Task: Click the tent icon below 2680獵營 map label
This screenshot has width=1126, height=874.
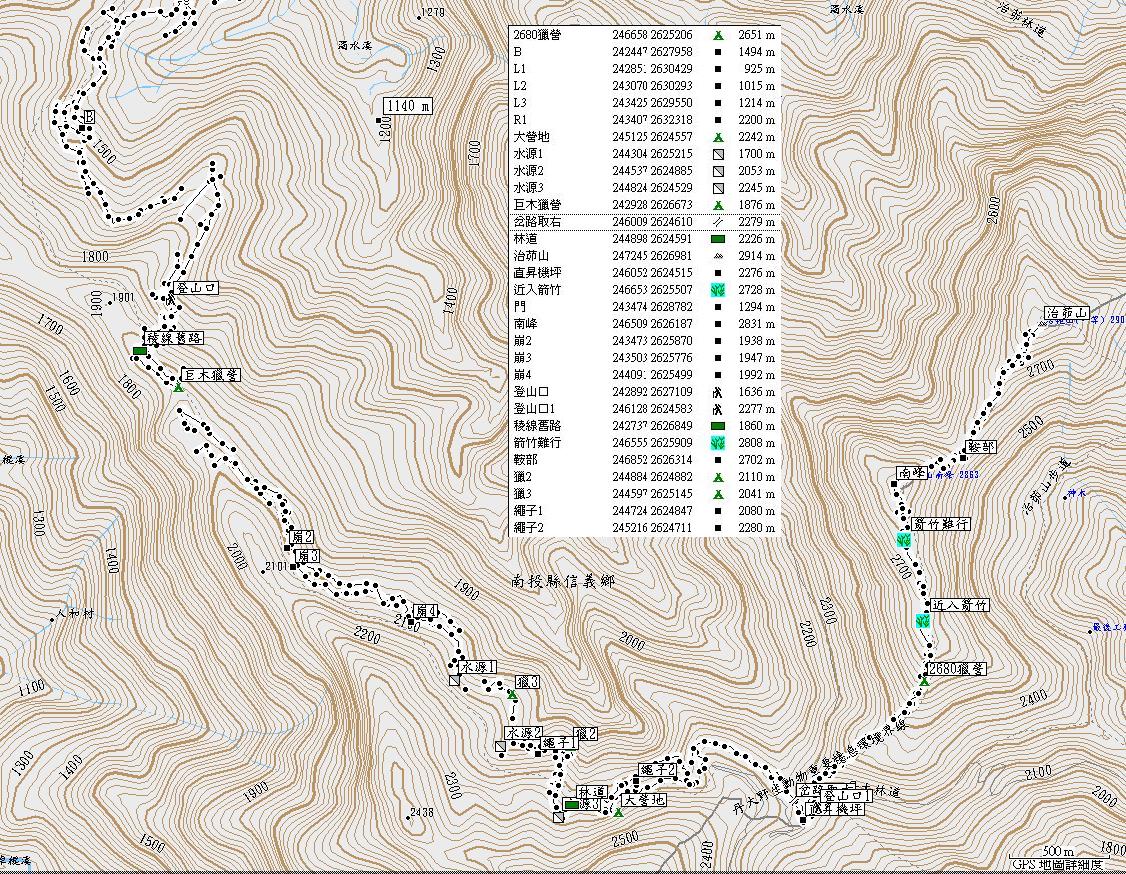Action: tap(925, 681)
